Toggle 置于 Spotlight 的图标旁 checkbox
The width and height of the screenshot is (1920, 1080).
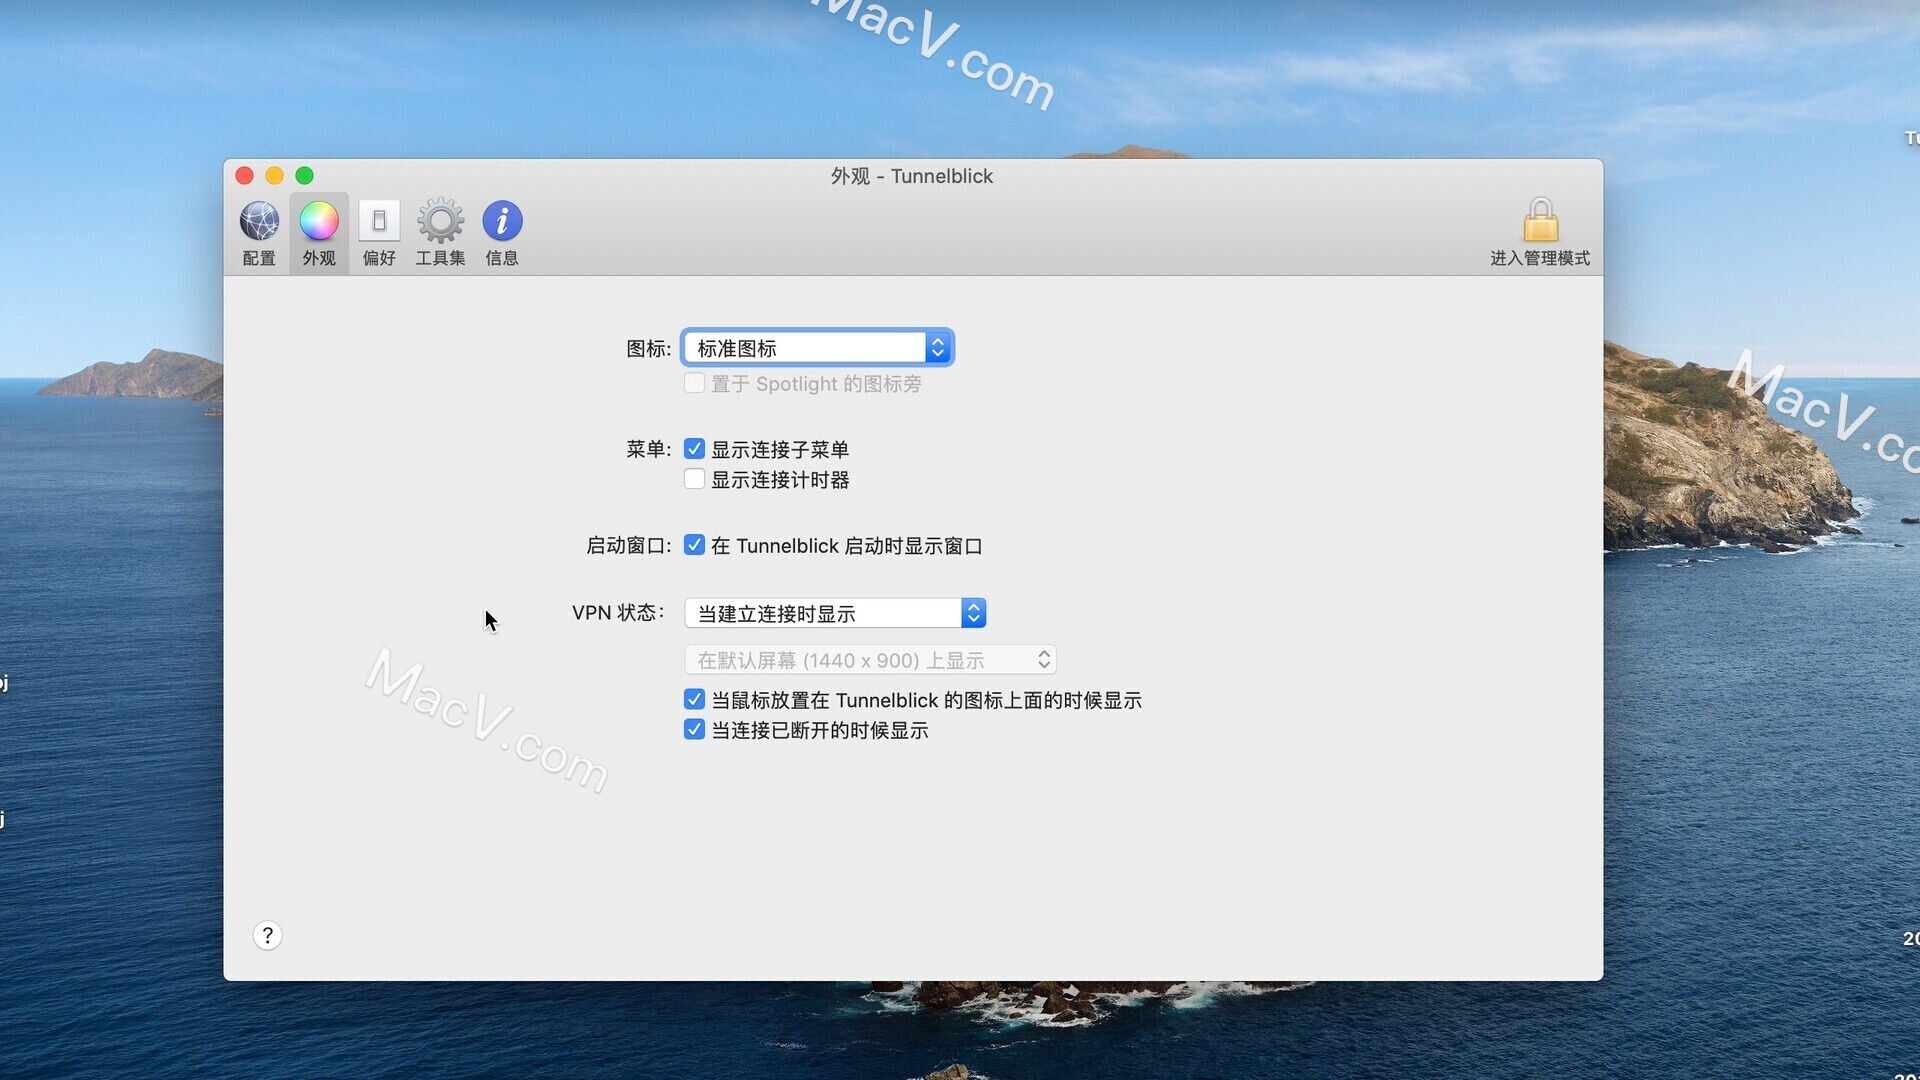(x=694, y=383)
